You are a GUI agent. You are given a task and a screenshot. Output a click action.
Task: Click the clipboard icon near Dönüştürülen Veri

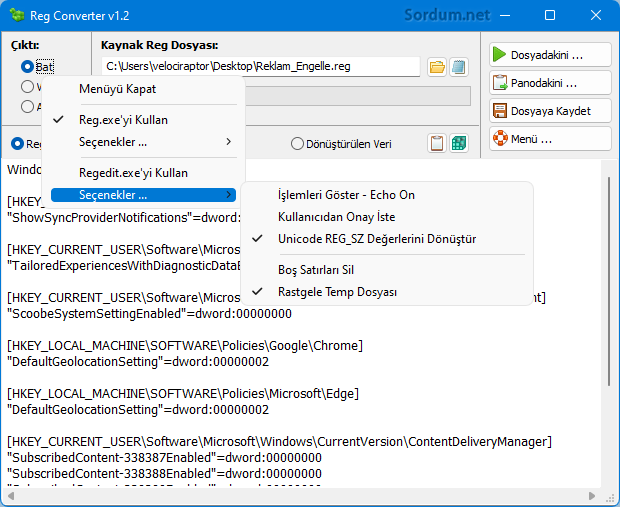(x=436, y=144)
